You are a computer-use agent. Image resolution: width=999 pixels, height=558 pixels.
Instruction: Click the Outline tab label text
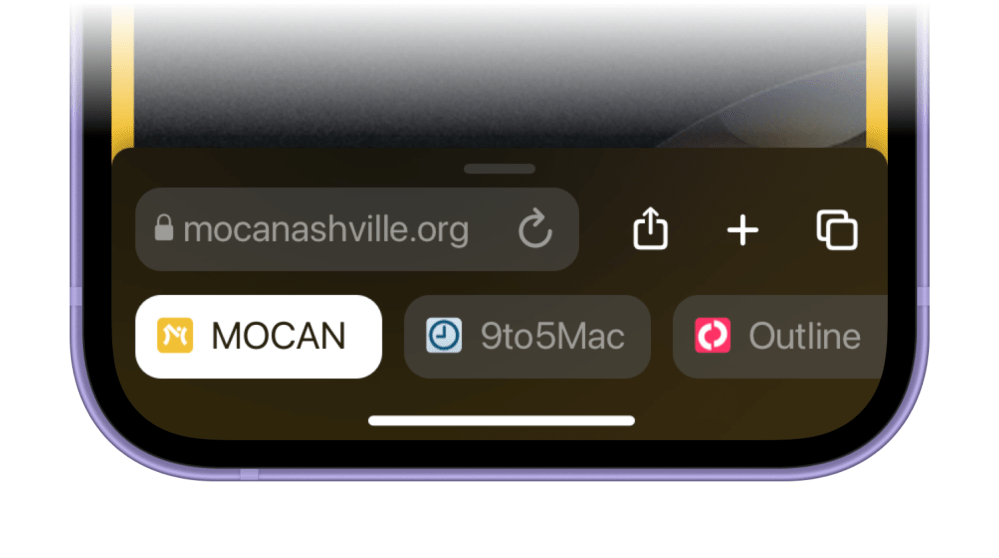pyautogui.click(x=805, y=336)
